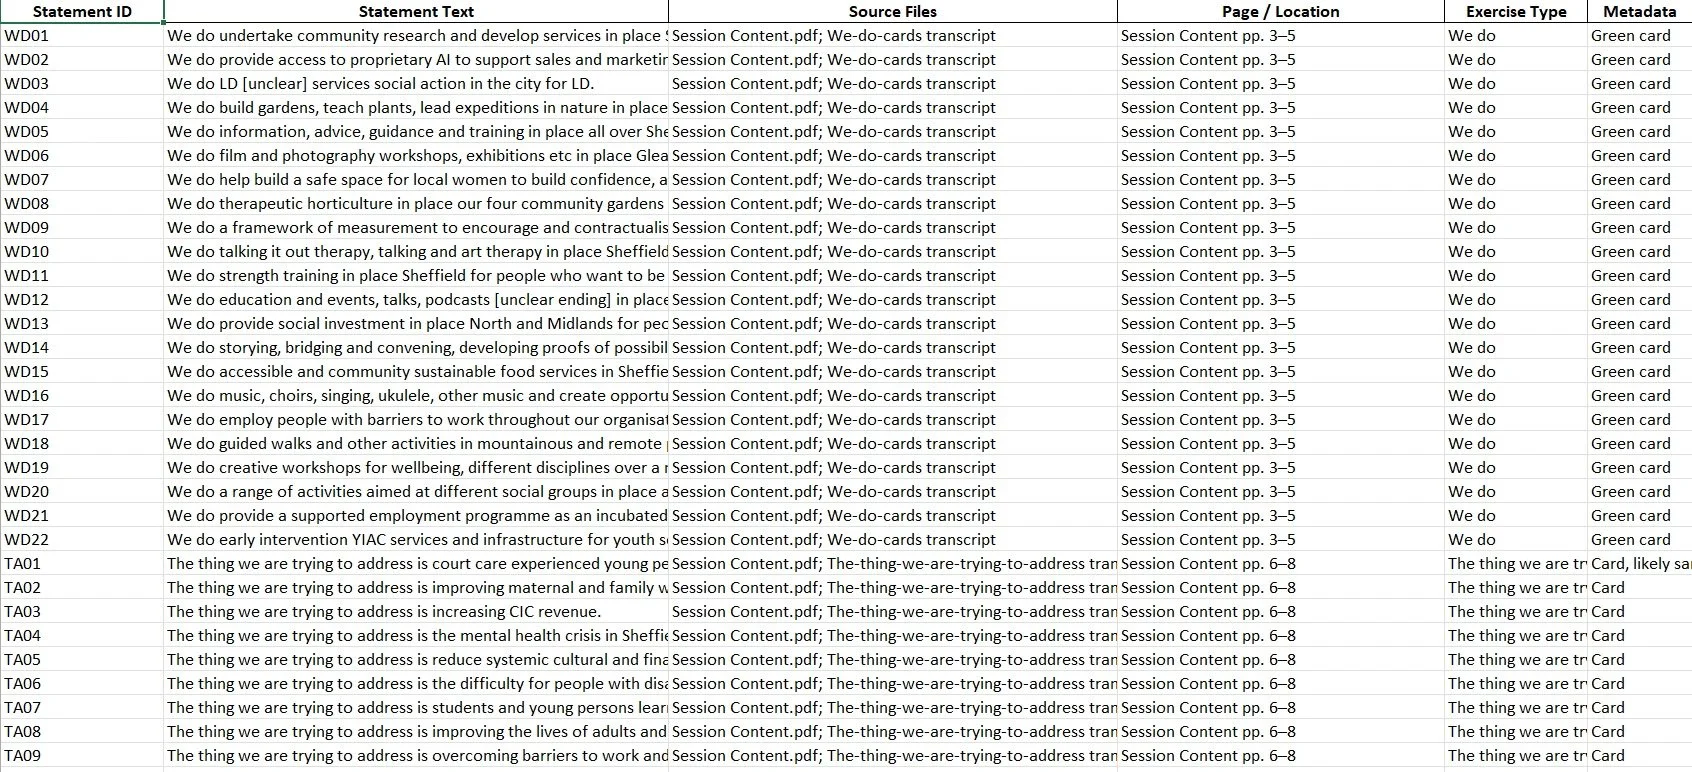Select cell WD14
This screenshot has height=772, width=1692.
[82, 347]
